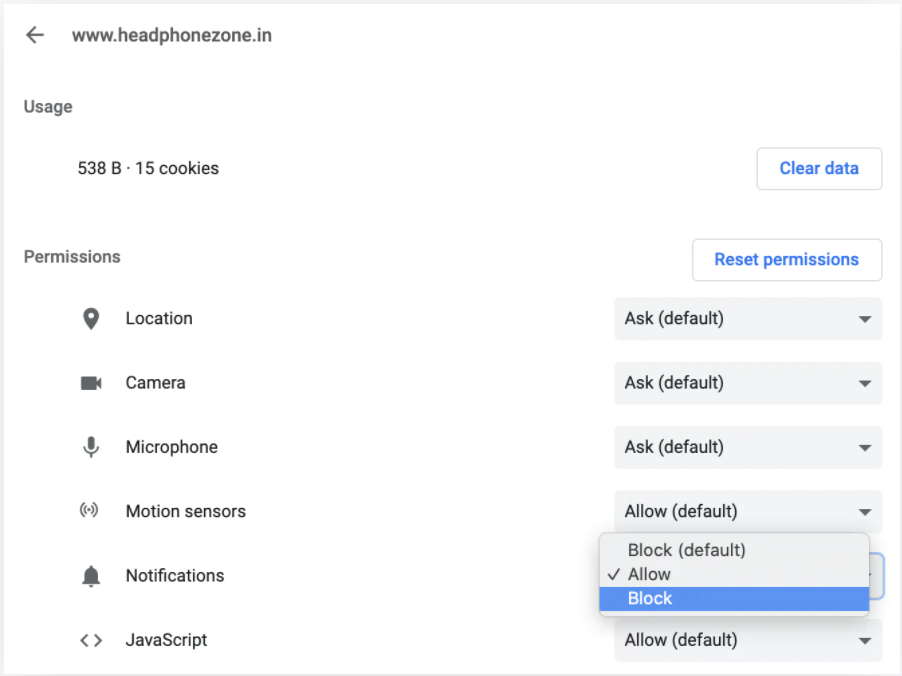Click the www.headphonezone.in site title
Viewport: 902px width, 676px height.
(171, 35)
